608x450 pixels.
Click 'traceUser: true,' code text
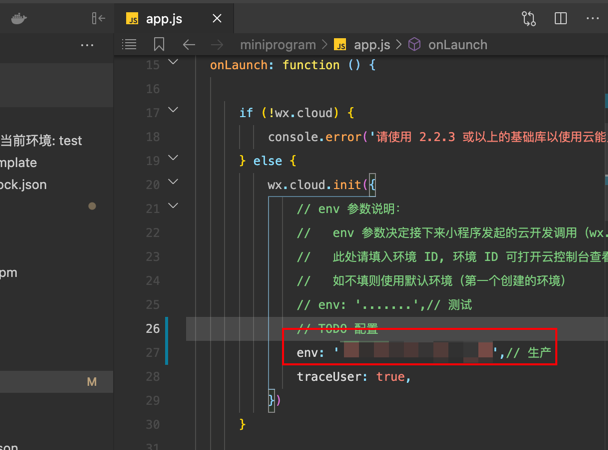pyautogui.click(x=354, y=377)
